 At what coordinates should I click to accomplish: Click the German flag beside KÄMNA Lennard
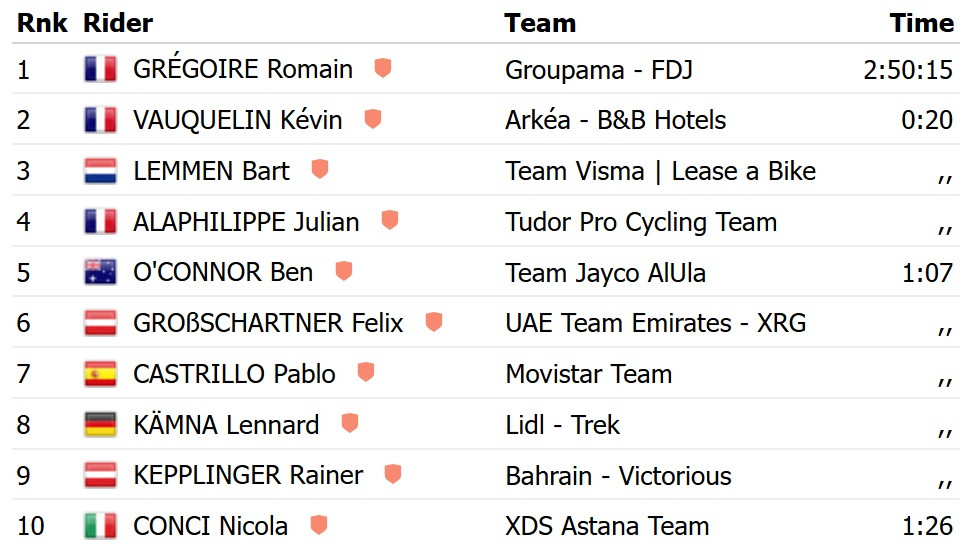[100, 425]
